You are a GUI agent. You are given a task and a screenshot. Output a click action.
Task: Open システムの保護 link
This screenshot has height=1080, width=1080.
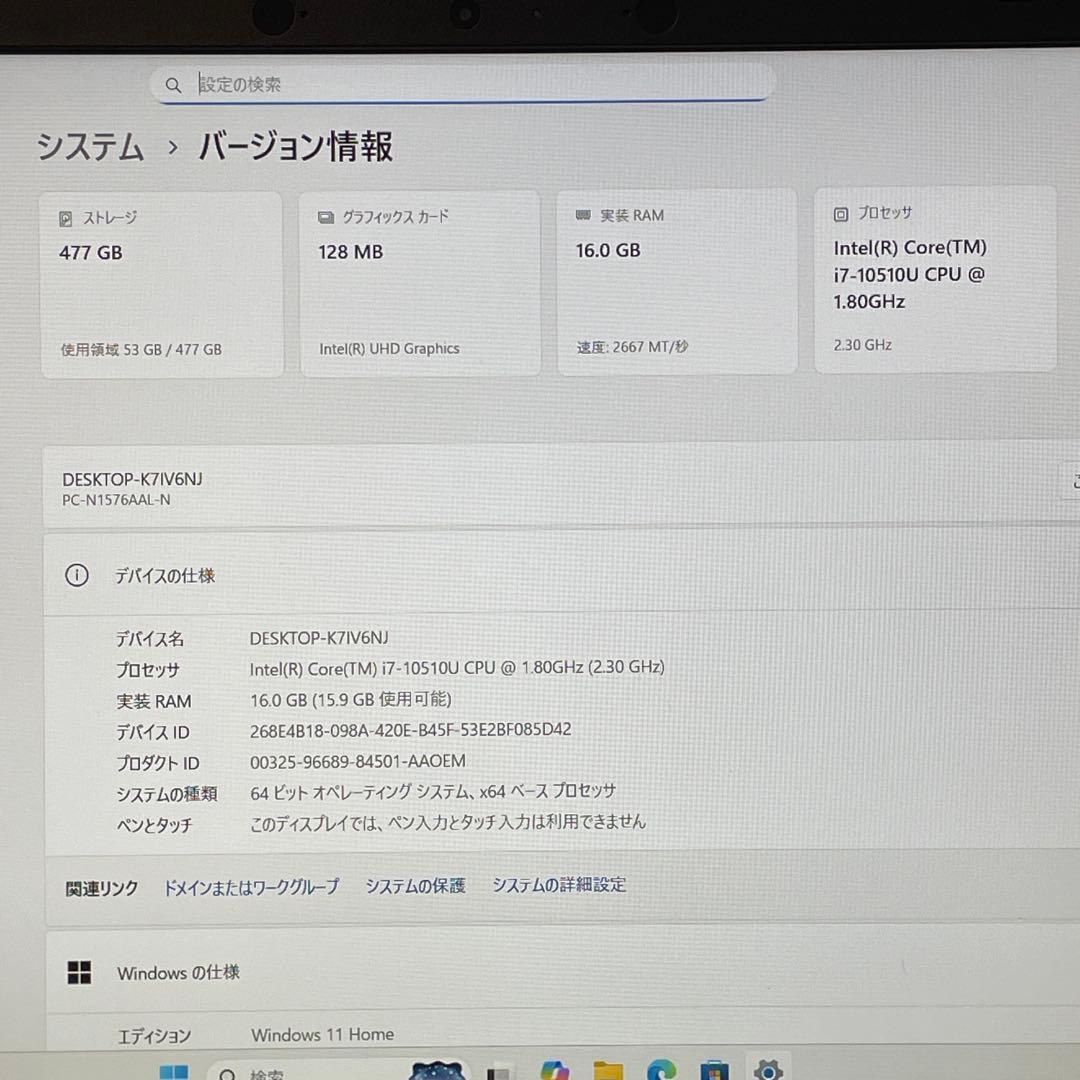(x=415, y=886)
